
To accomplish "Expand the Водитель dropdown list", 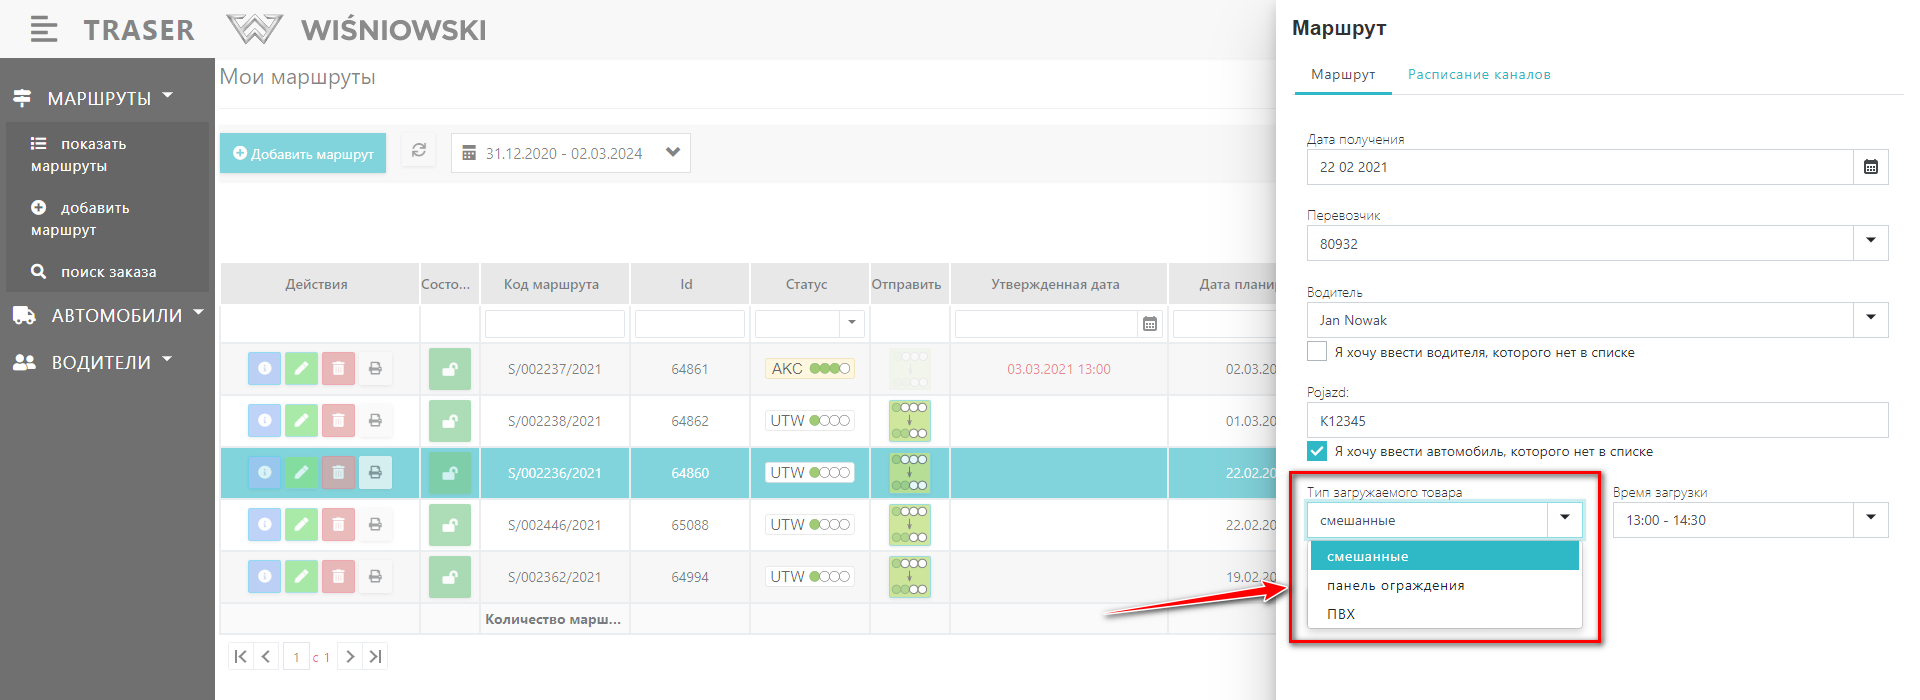I will point(1870,320).
